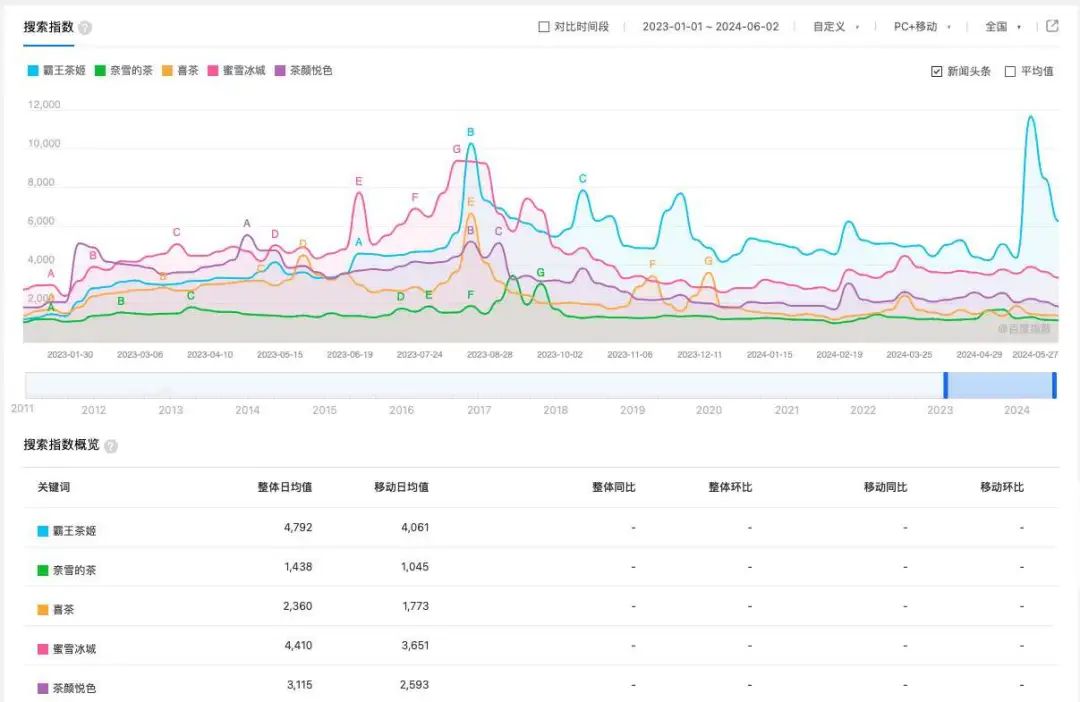This screenshot has height=702, width=1080.
Task: Click value 4,410 in table
Action: coord(298,646)
